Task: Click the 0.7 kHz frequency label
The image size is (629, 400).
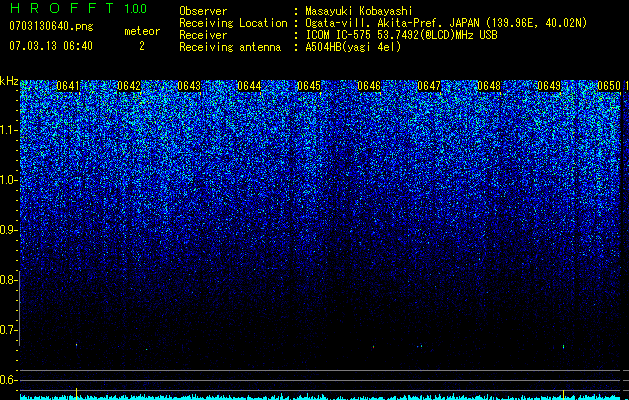Action: coord(8,330)
